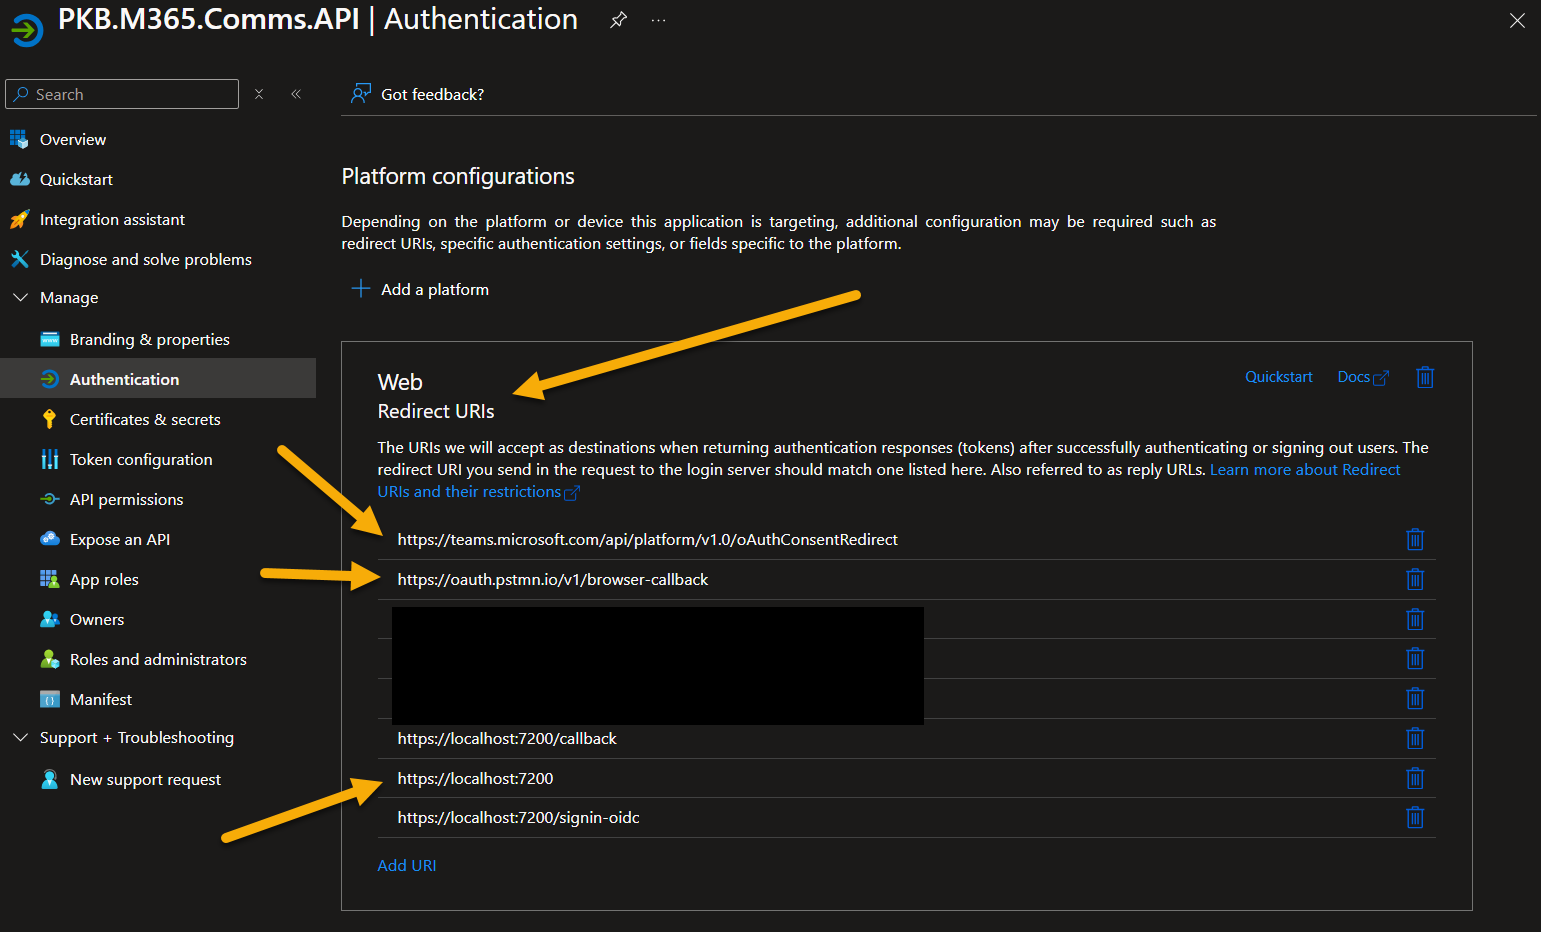Switch to the Overview page
1541x932 pixels.
pos(72,139)
